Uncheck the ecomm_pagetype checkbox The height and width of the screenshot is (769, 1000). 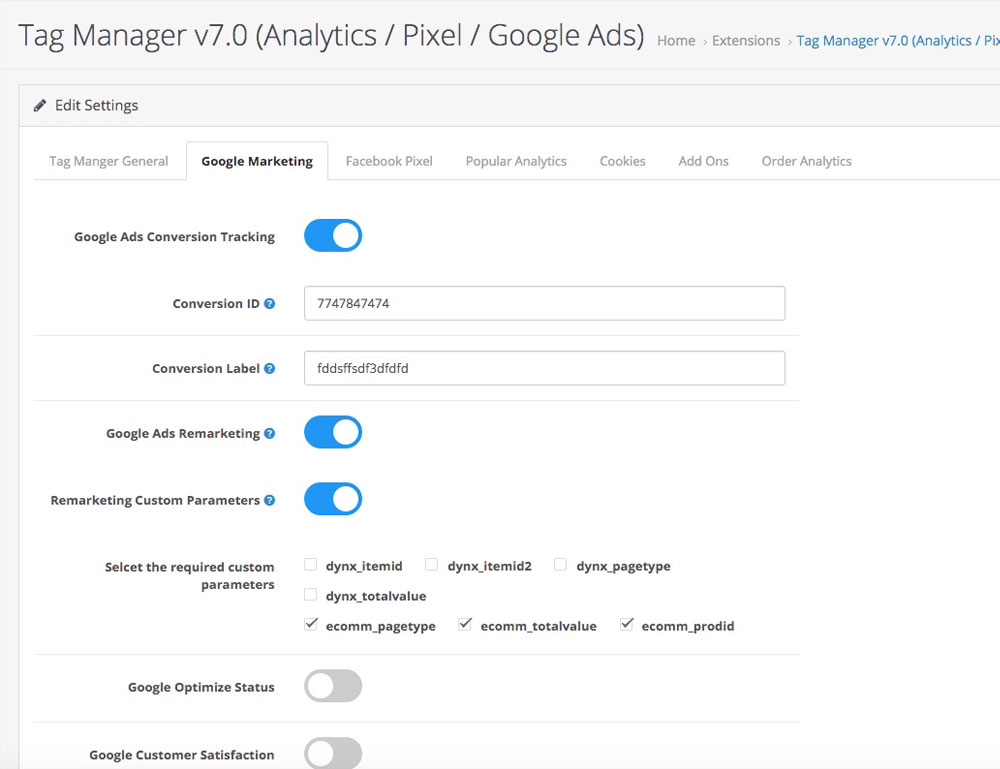click(311, 624)
